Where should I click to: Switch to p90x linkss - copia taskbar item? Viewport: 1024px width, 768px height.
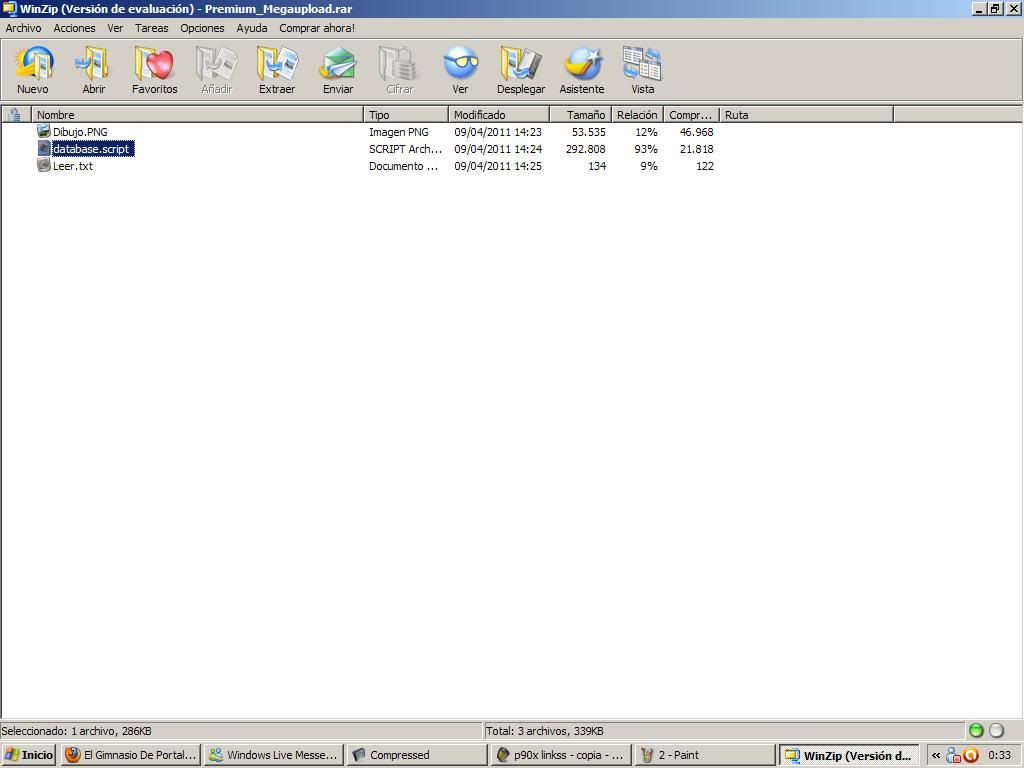(560, 755)
